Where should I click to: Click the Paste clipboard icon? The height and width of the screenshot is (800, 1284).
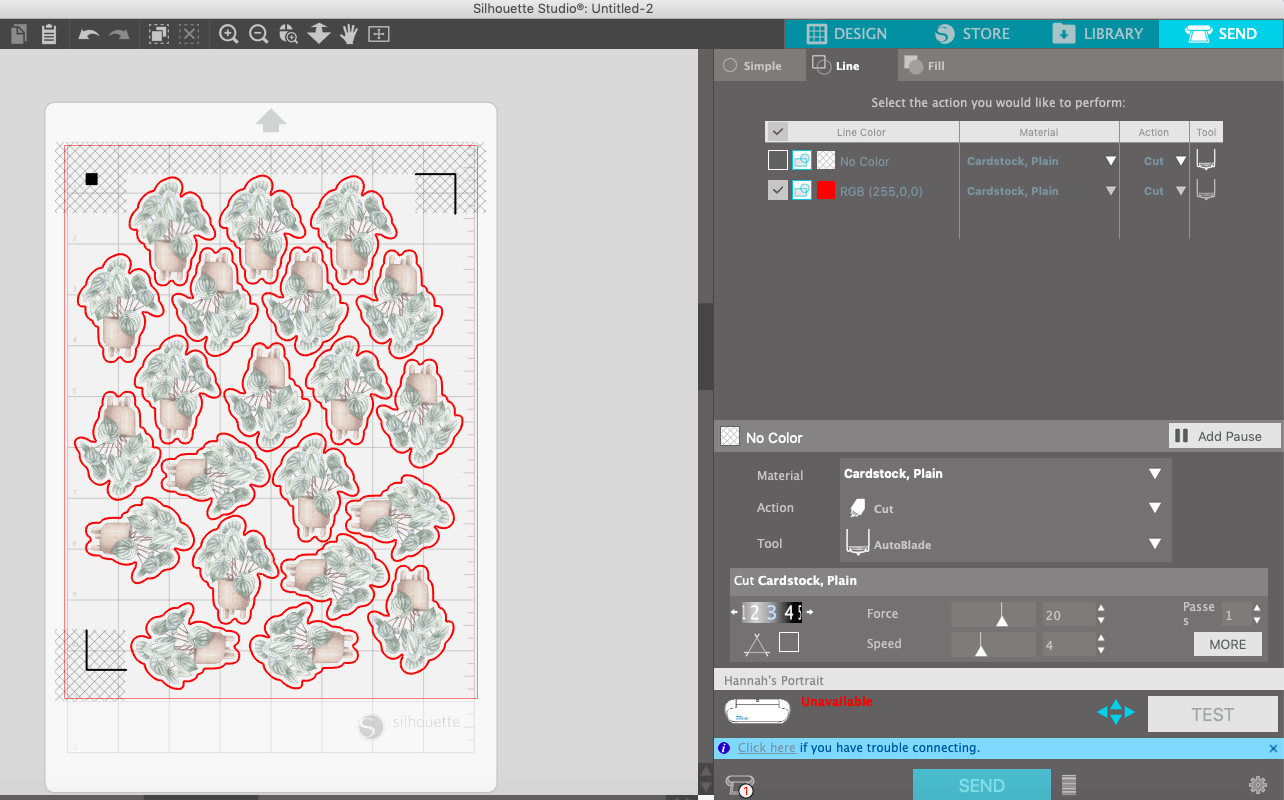(49, 34)
